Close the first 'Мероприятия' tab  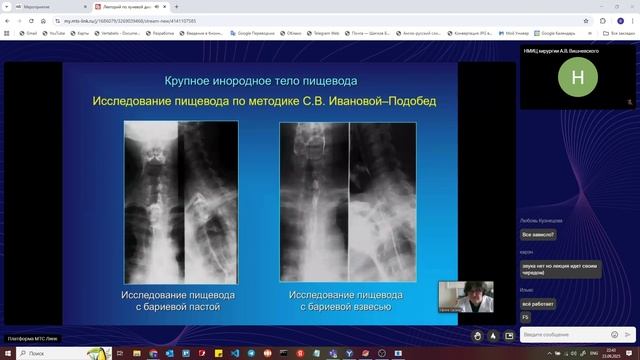(x=85, y=7)
